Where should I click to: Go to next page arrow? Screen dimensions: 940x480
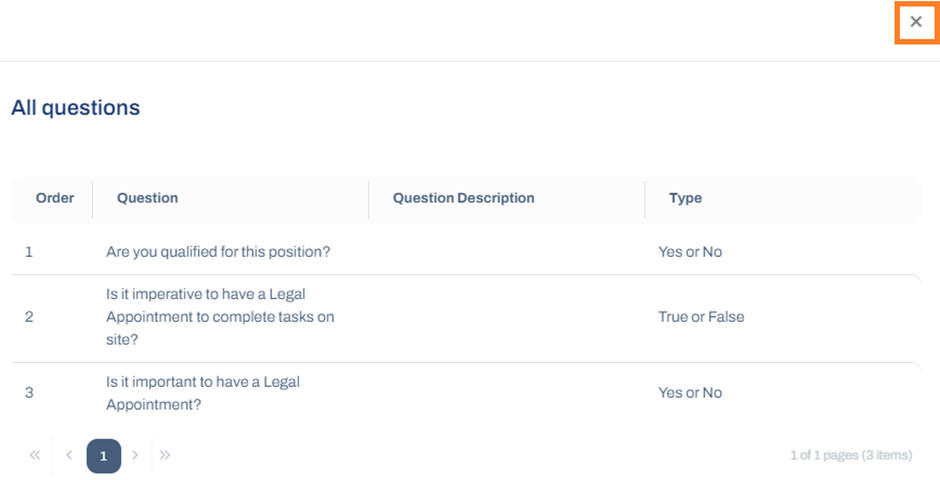pyautogui.click(x=135, y=455)
